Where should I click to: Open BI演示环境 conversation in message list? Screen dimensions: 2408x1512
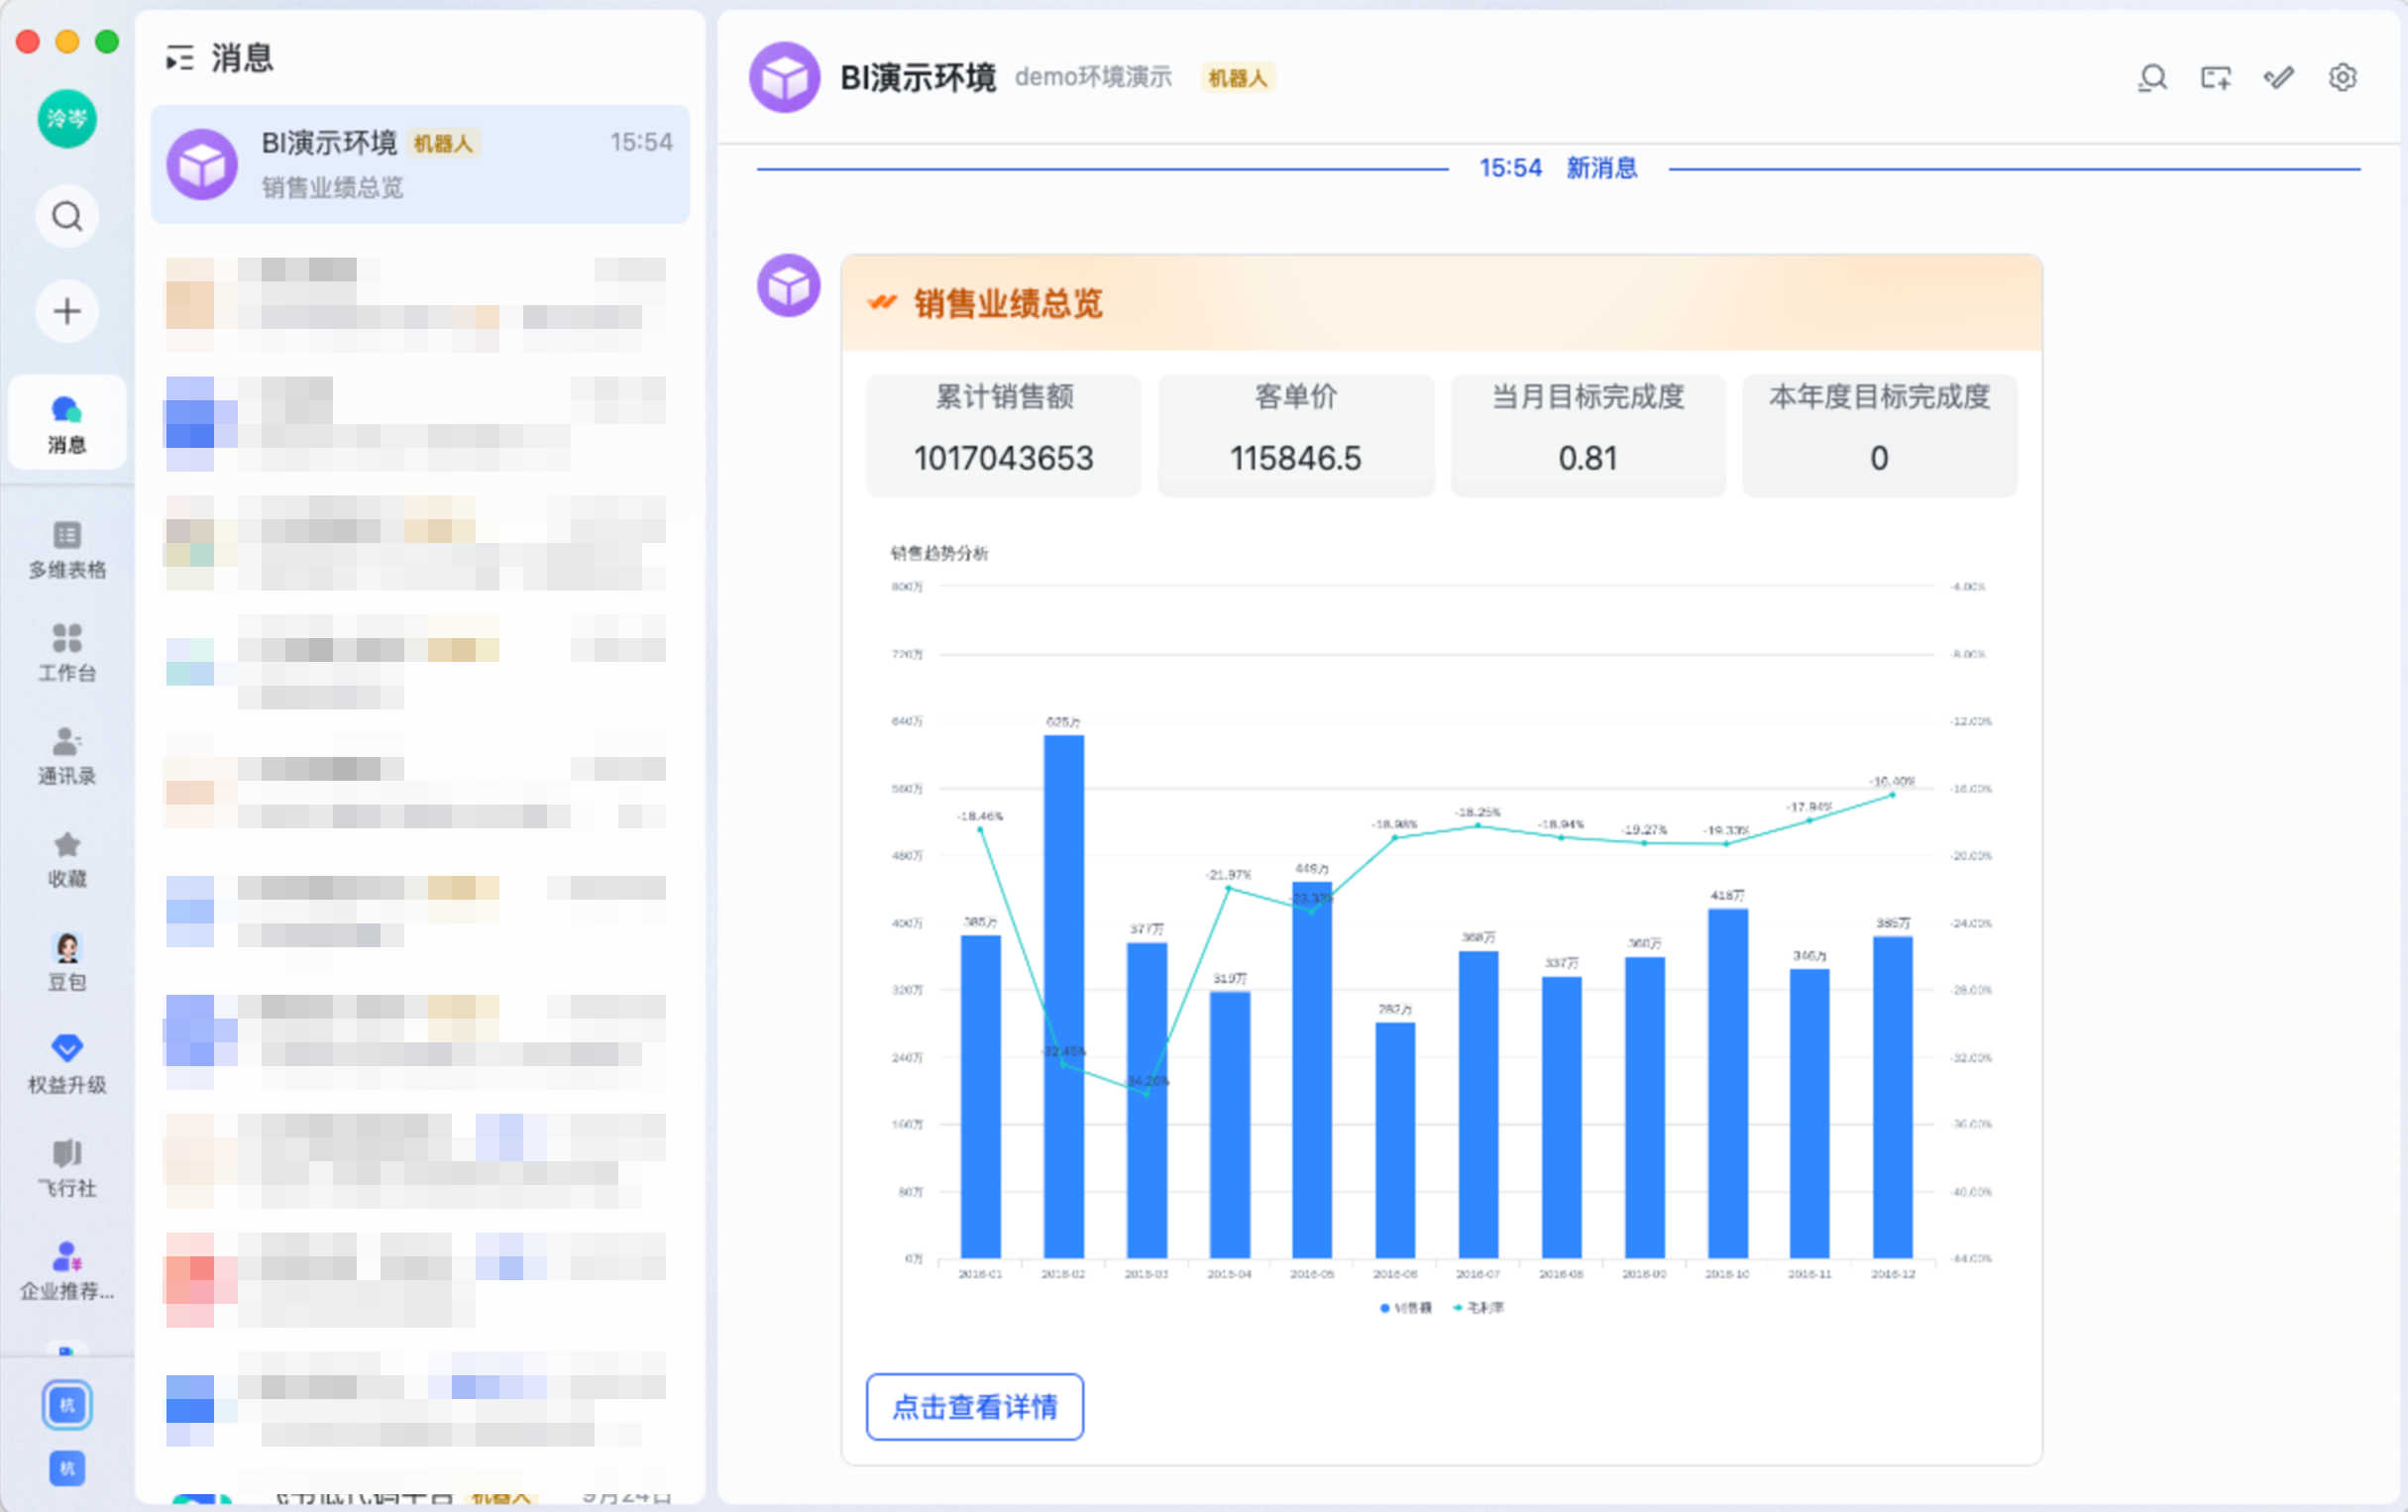tap(420, 164)
